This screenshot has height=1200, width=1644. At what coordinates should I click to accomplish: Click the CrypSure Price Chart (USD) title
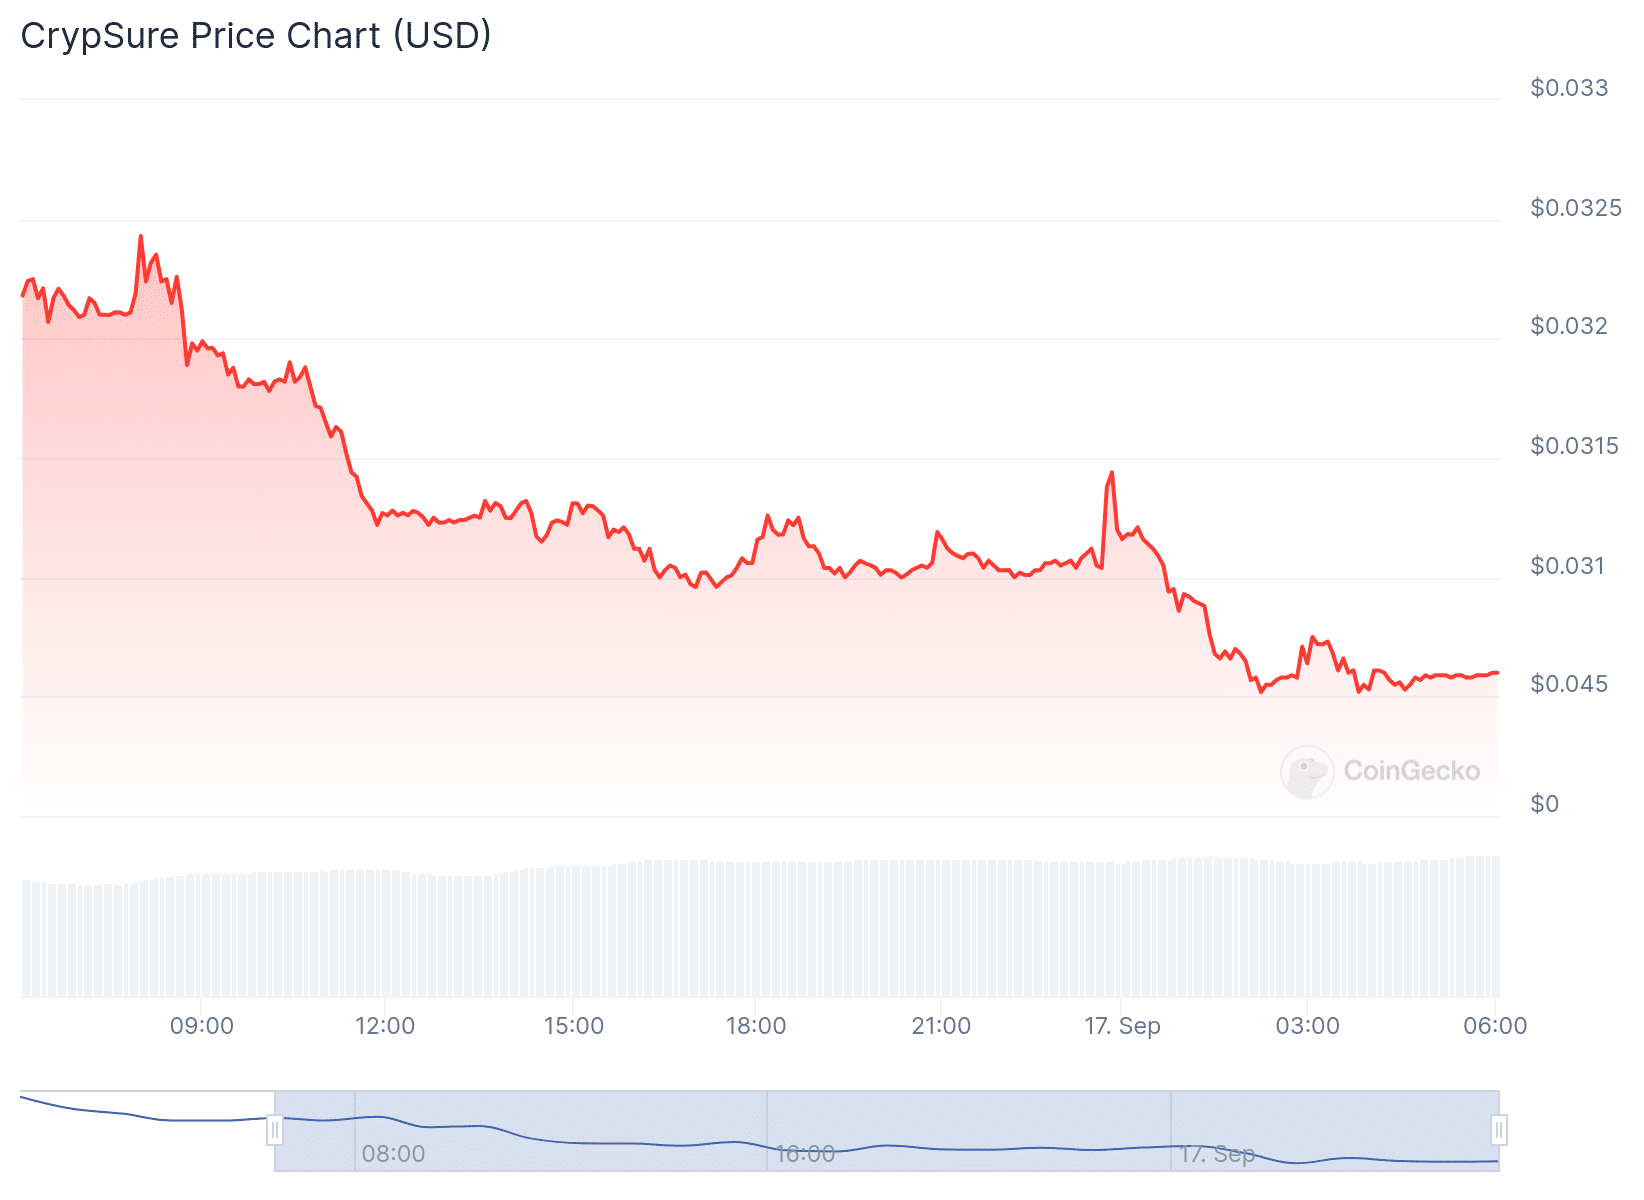tap(256, 36)
